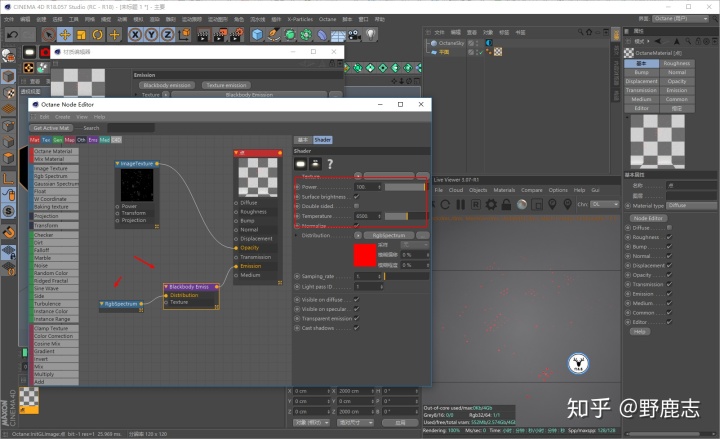Select Image Texture in node list
This screenshot has height=439, width=720.
pyautogui.click(x=51, y=169)
